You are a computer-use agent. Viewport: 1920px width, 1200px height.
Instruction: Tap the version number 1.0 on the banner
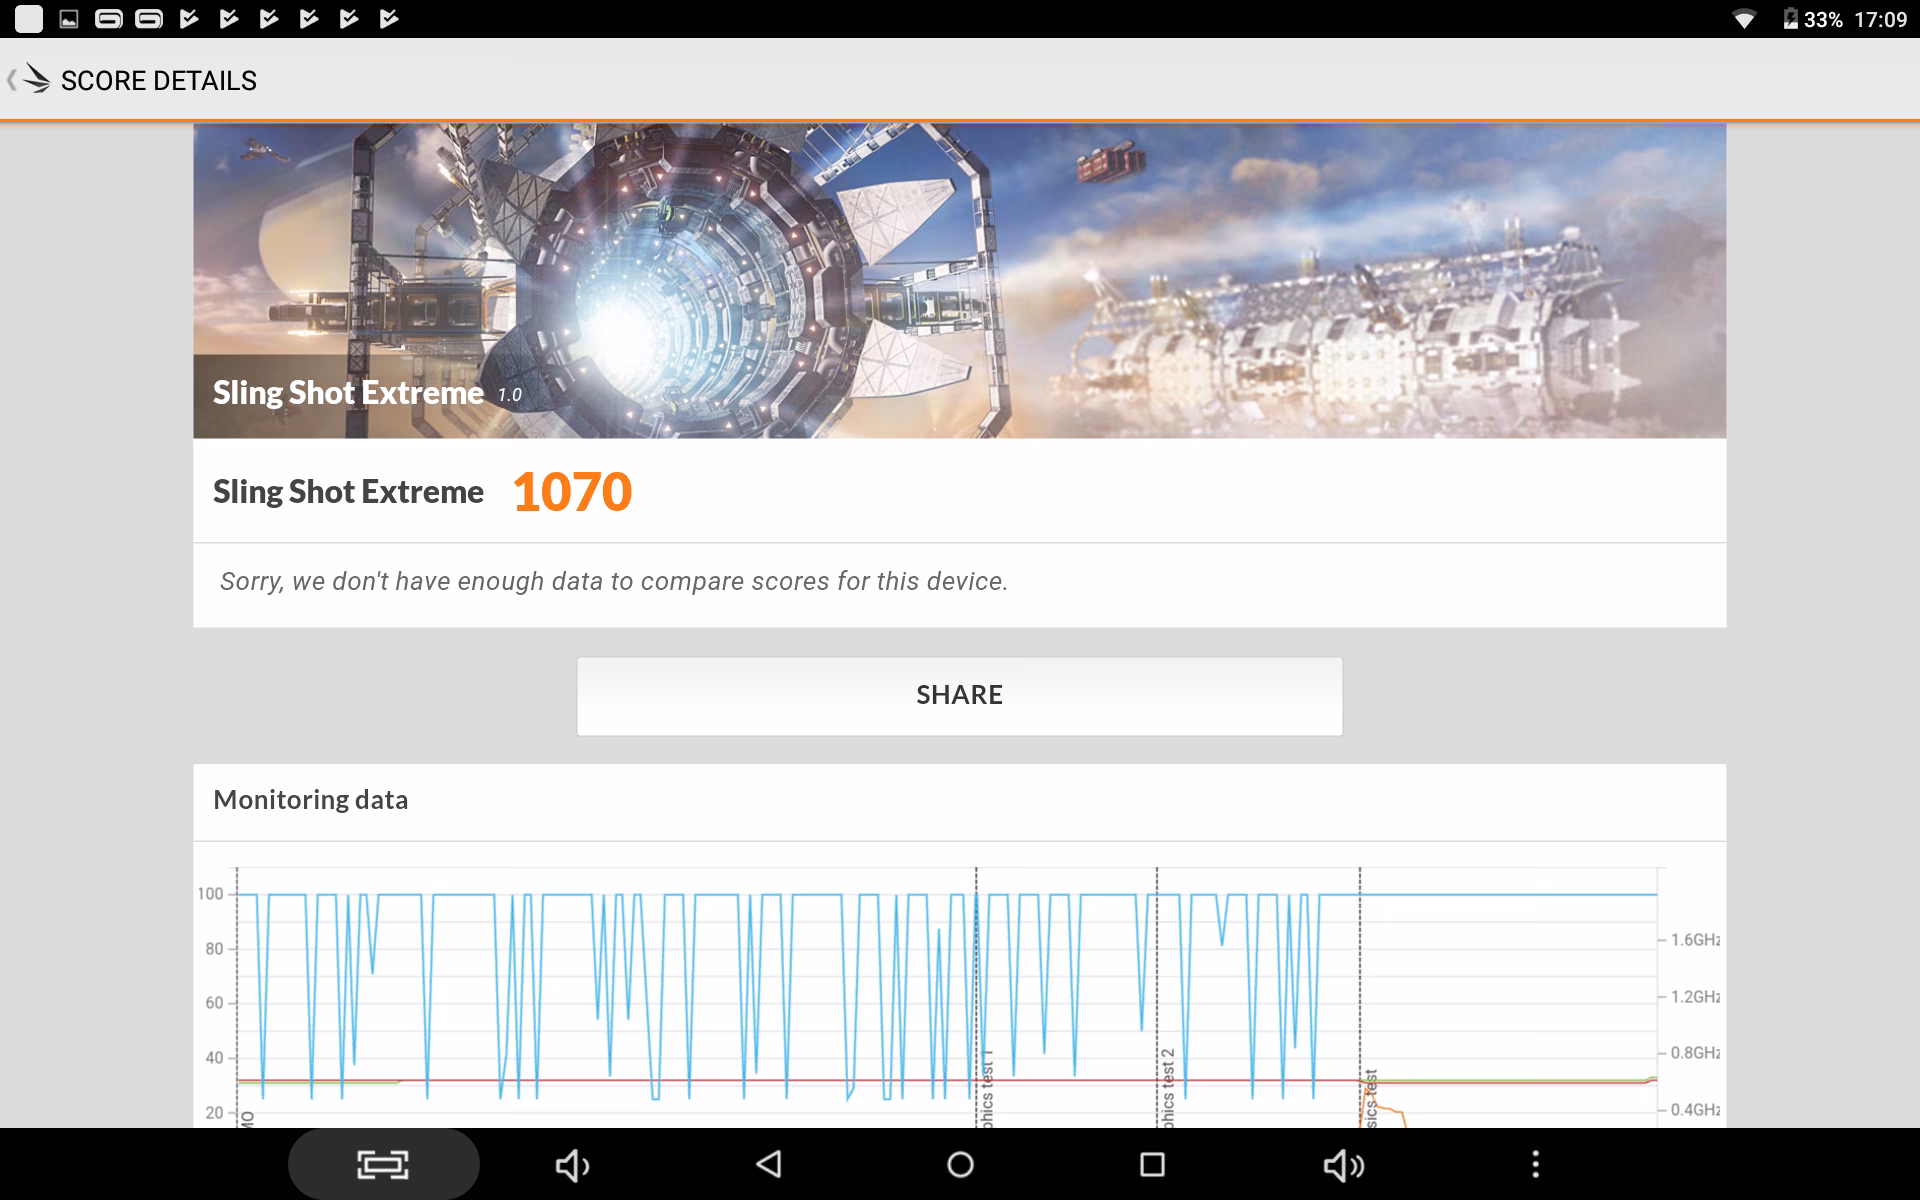point(510,395)
